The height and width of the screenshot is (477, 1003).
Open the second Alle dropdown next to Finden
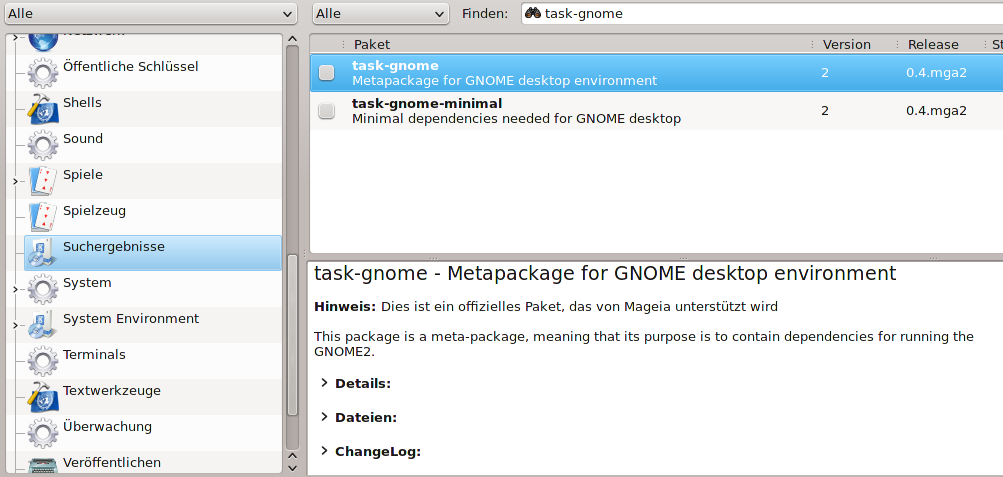tap(381, 13)
